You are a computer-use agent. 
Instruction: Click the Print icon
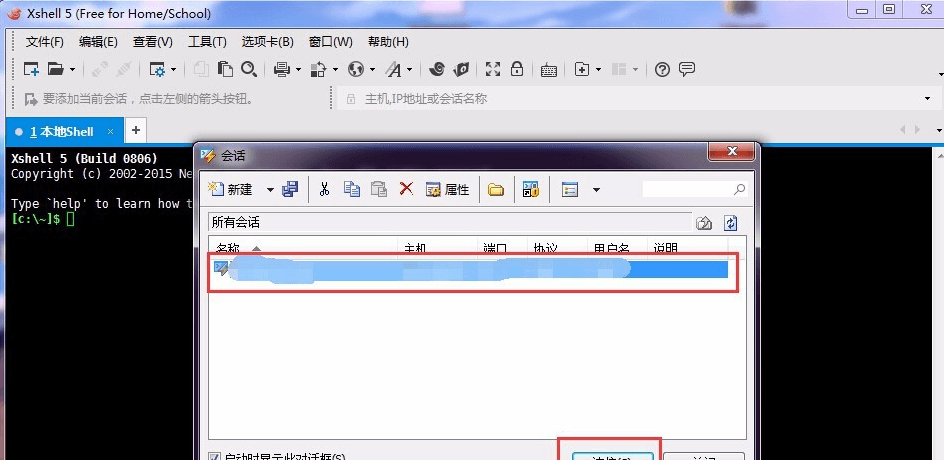coord(282,70)
